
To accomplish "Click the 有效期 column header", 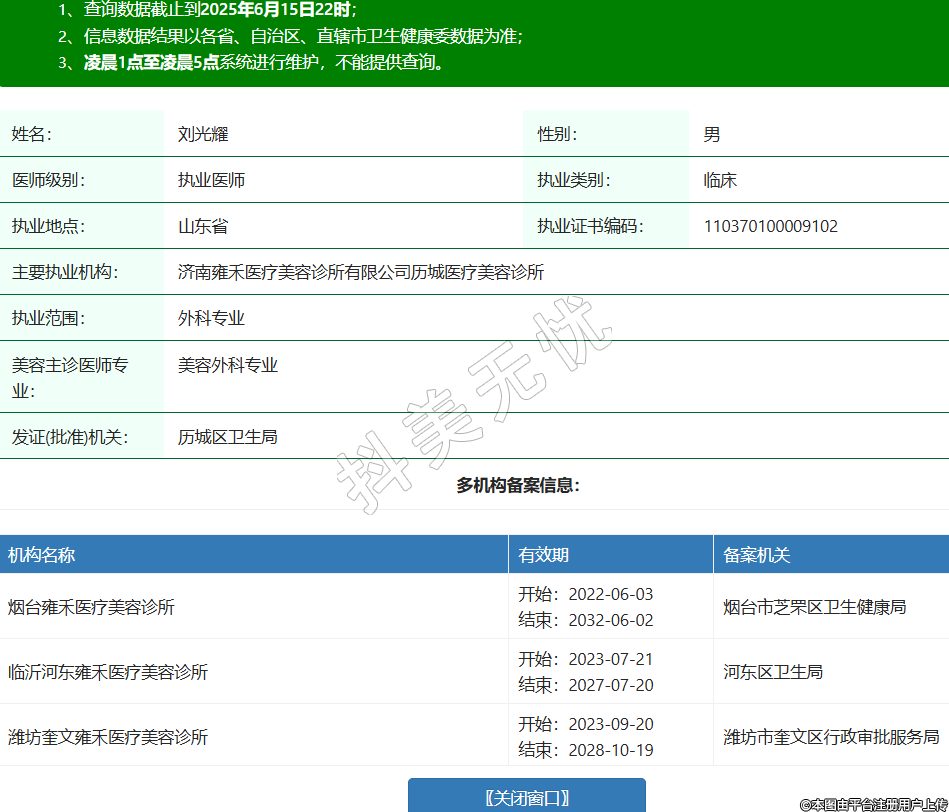I will pos(544,555).
